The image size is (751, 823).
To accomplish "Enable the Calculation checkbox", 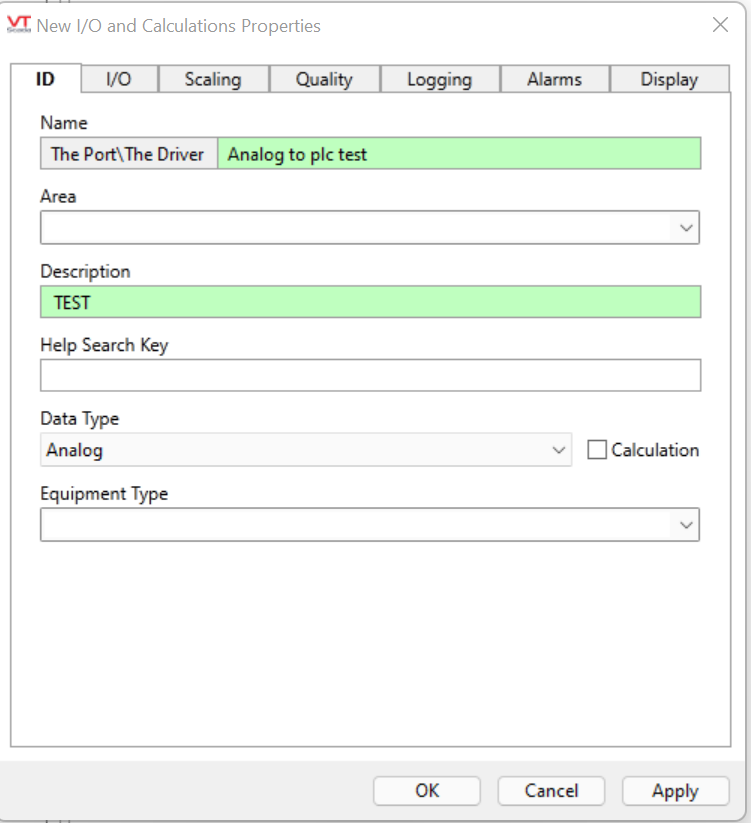I will pos(597,450).
